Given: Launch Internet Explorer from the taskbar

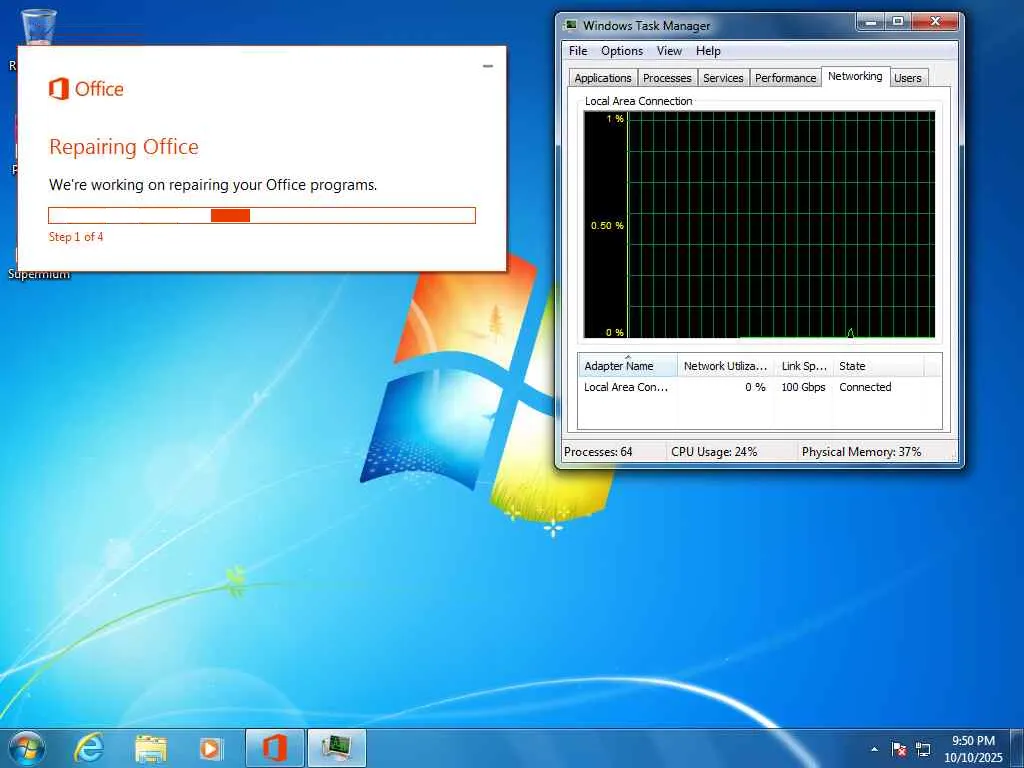Looking at the screenshot, I should pyautogui.click(x=88, y=748).
